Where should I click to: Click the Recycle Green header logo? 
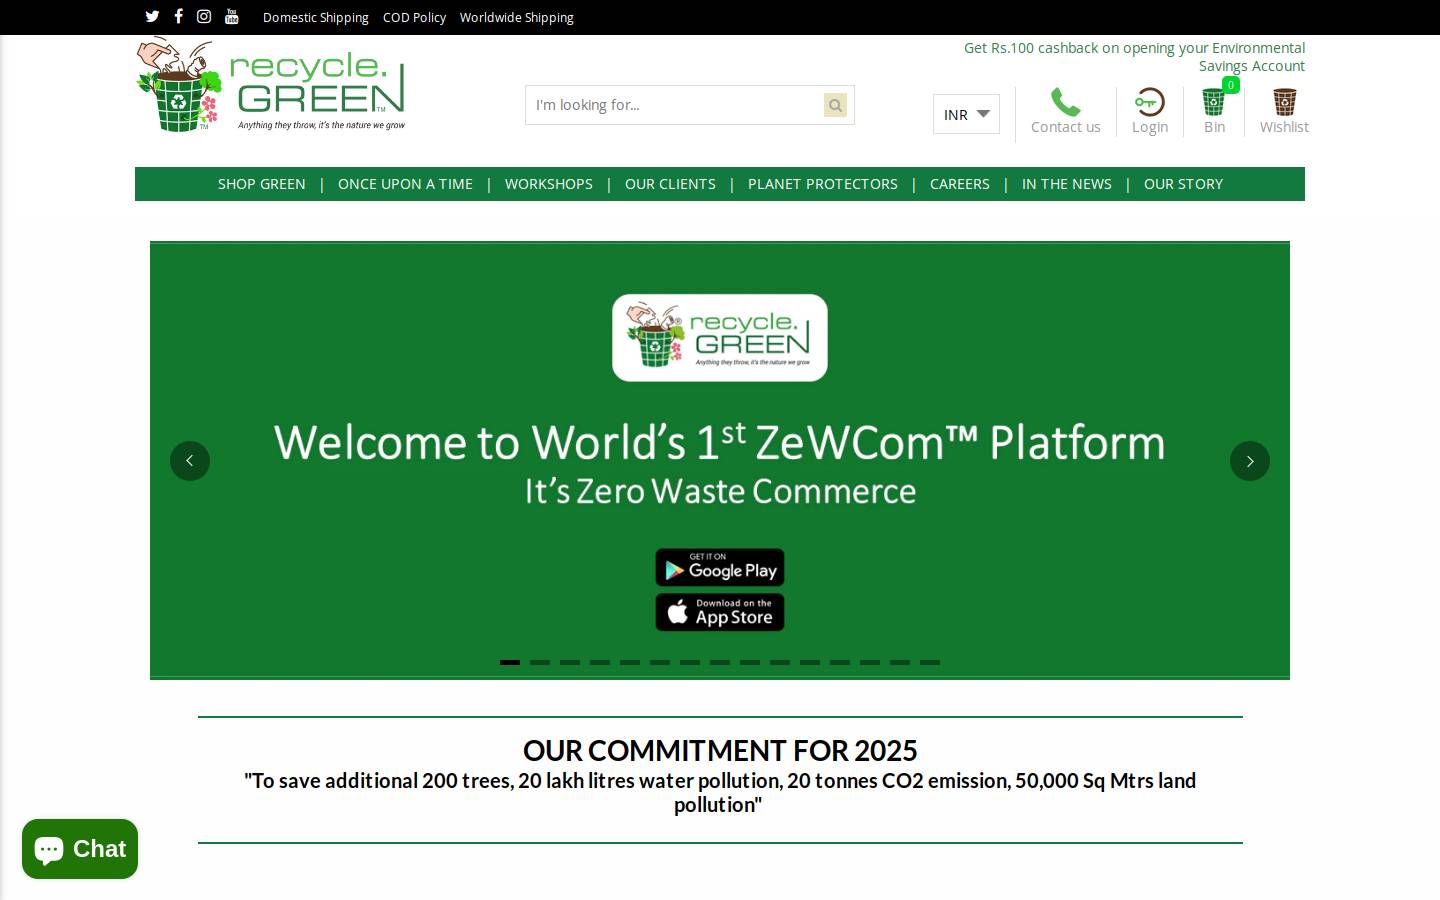(x=271, y=85)
